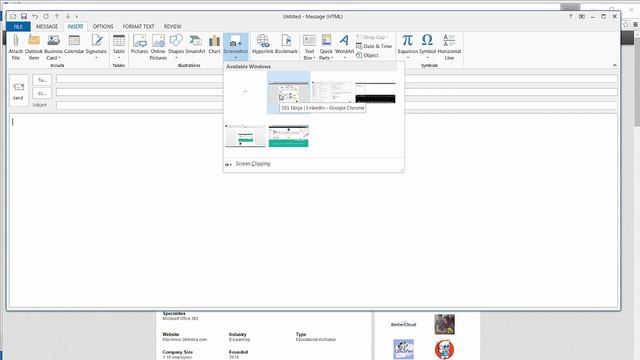Select the INSERT ribbon tab

(x=75, y=27)
